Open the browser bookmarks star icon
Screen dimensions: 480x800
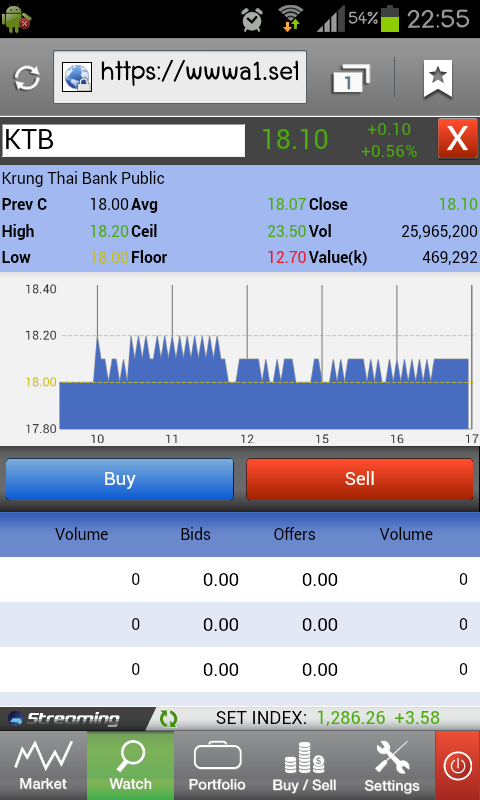tap(437, 78)
